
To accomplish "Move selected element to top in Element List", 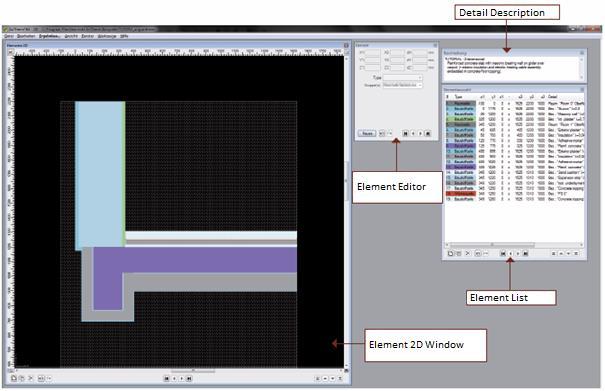I will 554,254.
